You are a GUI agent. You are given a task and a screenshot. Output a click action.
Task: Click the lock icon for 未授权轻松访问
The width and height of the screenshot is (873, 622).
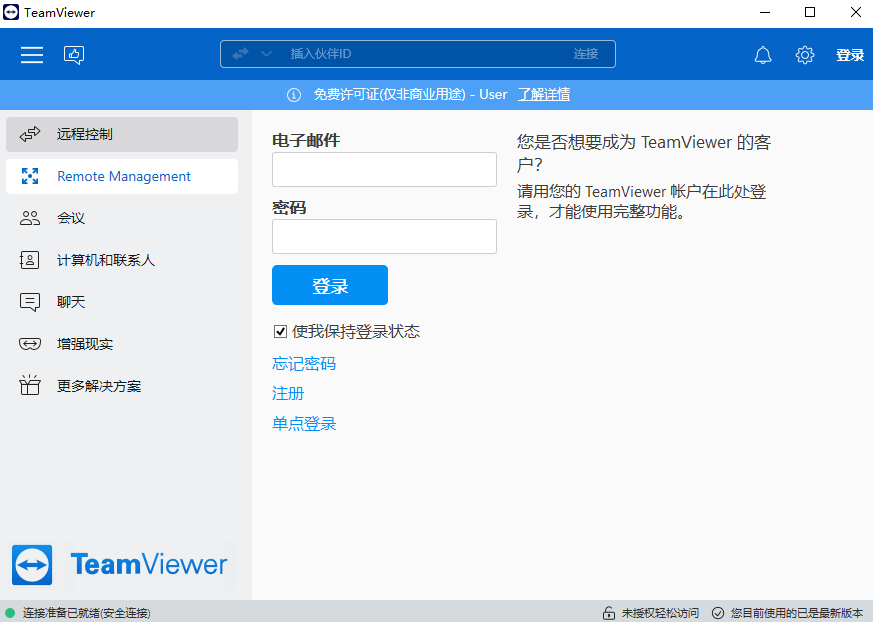pos(608,611)
